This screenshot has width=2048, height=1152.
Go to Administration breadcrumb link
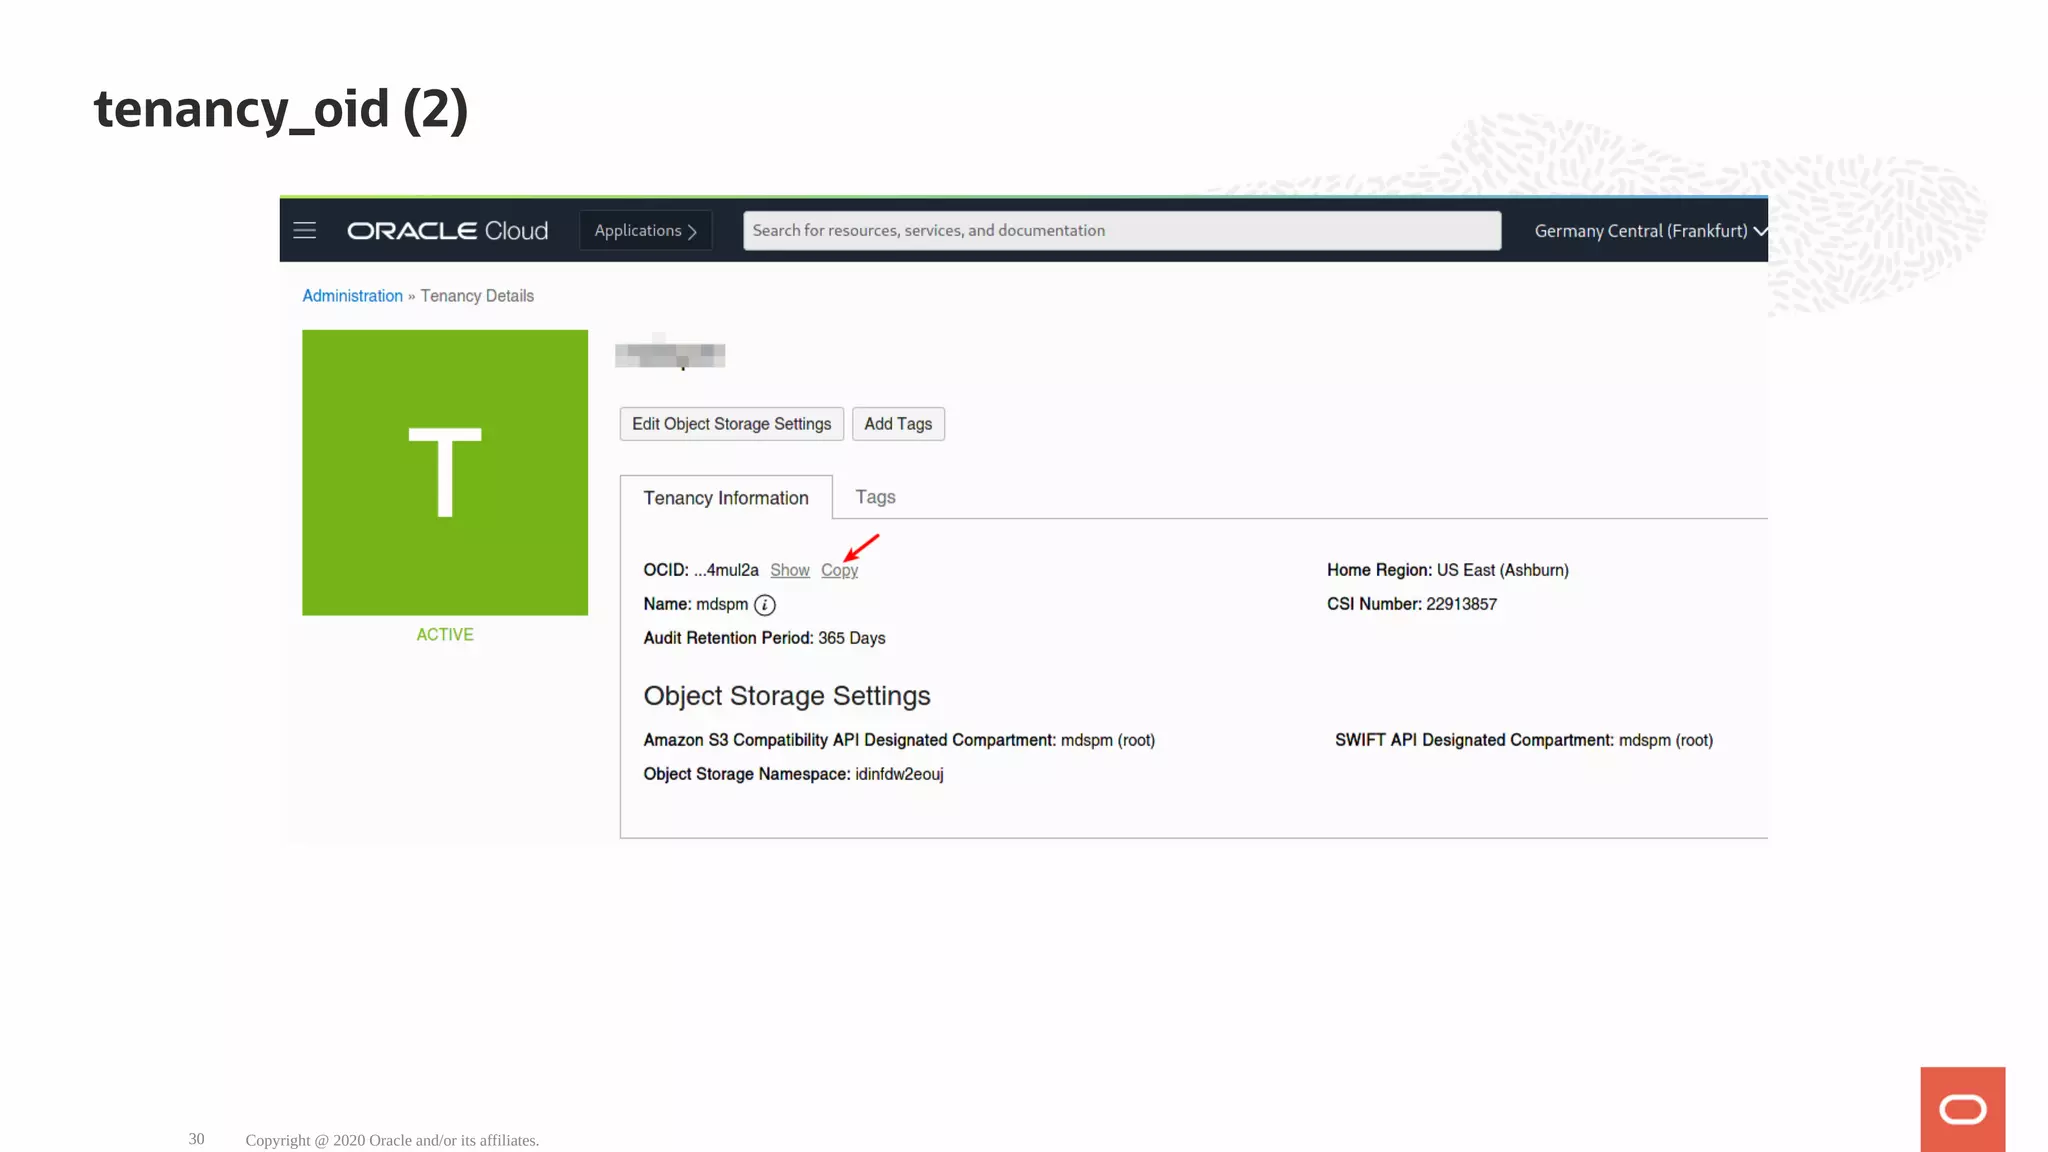352,296
